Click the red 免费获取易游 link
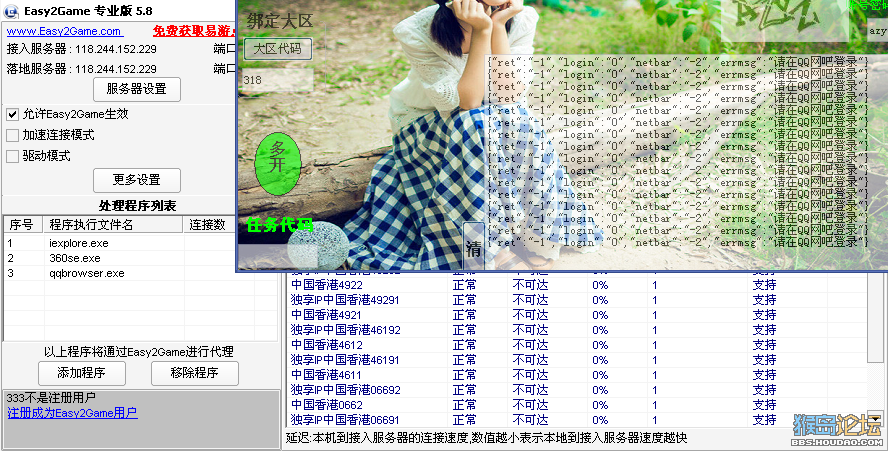The image size is (888, 451). tap(194, 31)
